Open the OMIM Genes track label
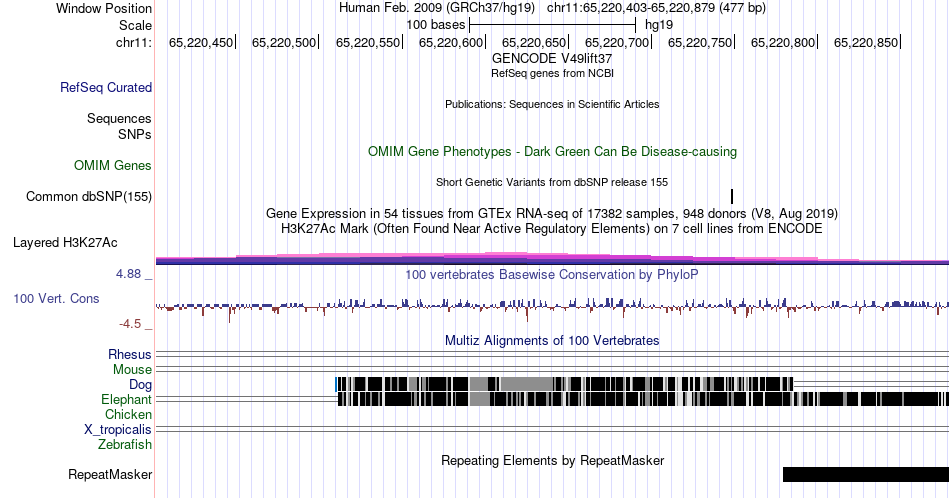The image size is (950, 498). click(113, 165)
